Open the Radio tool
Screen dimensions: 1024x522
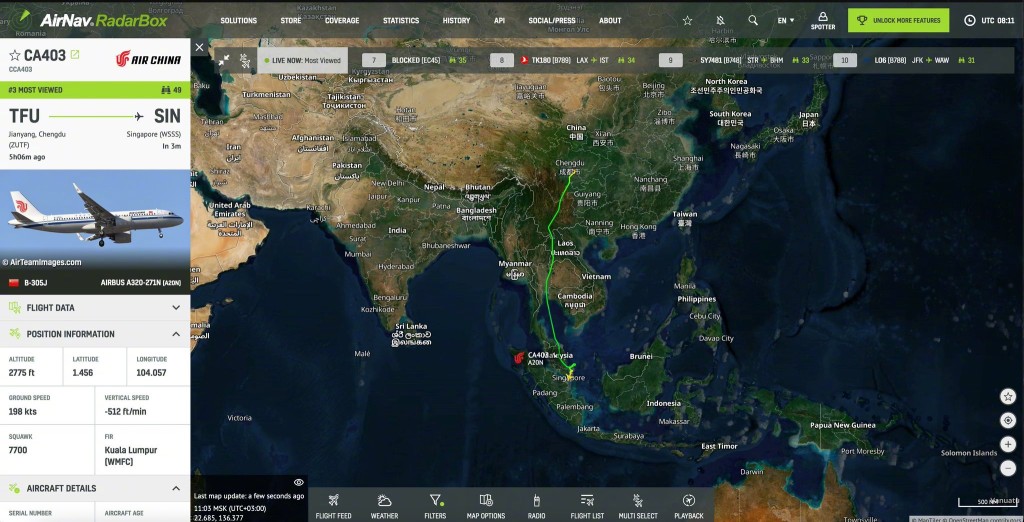pos(536,505)
